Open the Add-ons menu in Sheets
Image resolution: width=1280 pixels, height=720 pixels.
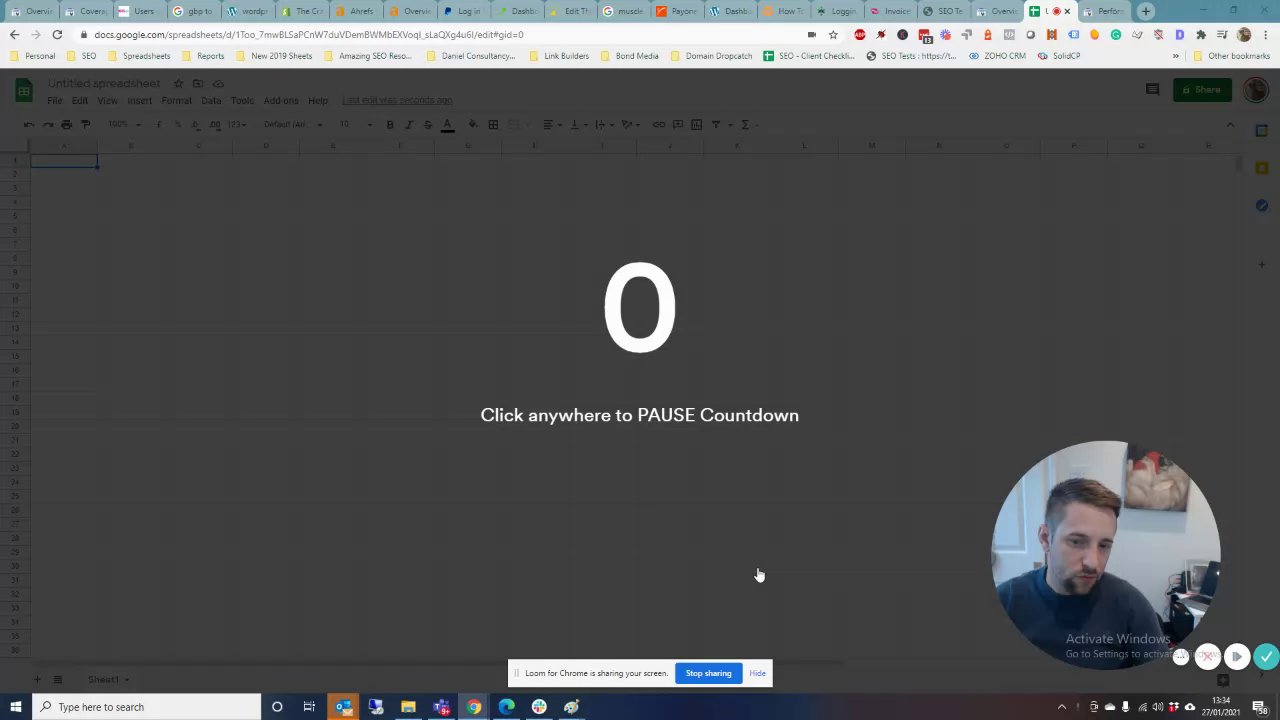point(281,101)
